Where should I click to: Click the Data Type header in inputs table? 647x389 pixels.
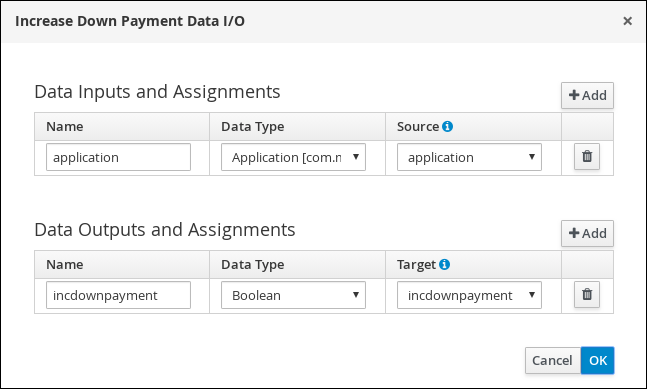253,126
